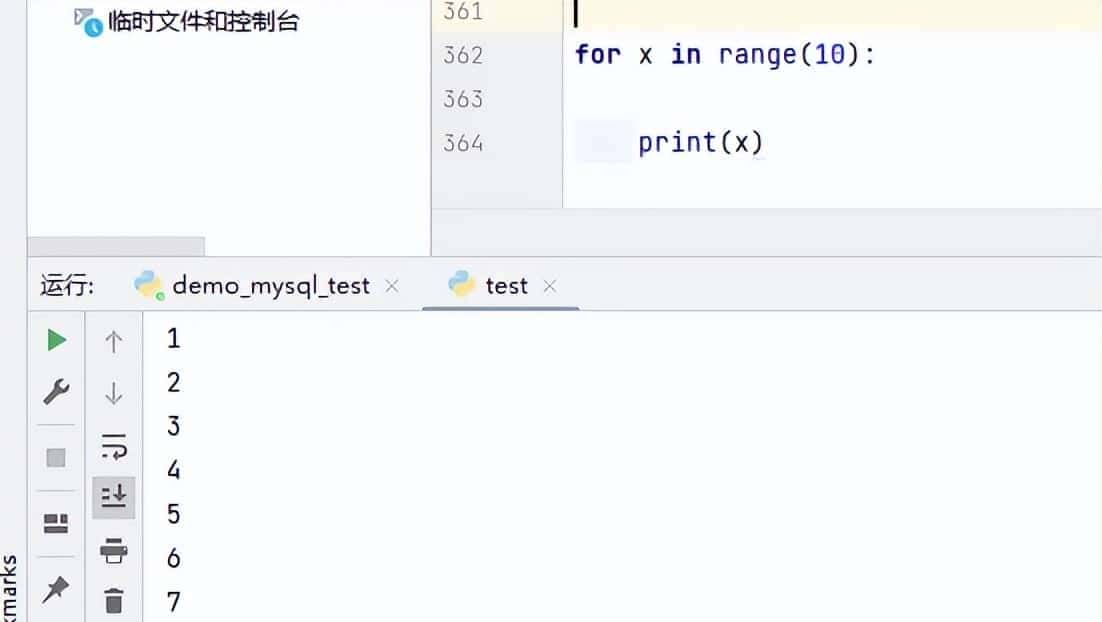Rerun the script with green play icon
The width and height of the screenshot is (1102, 622).
pos(57,341)
